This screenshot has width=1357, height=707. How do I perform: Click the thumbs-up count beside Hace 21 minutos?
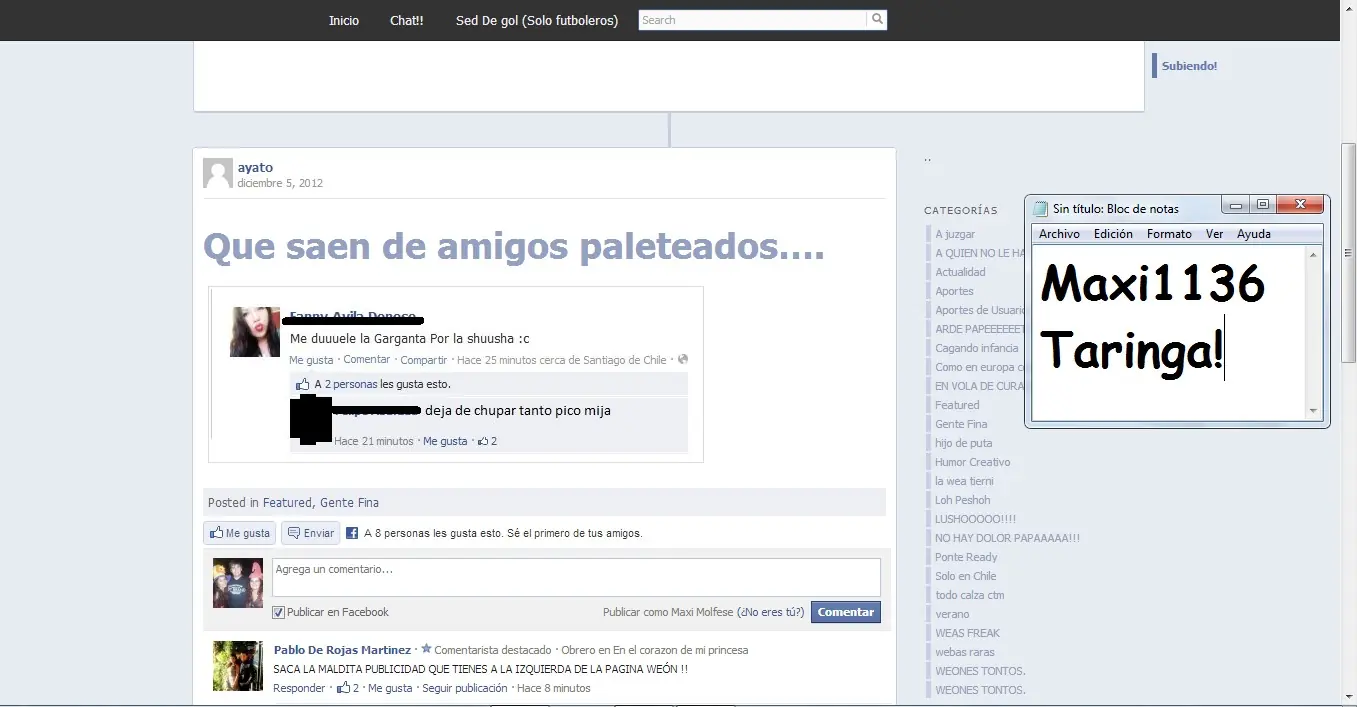(487, 441)
